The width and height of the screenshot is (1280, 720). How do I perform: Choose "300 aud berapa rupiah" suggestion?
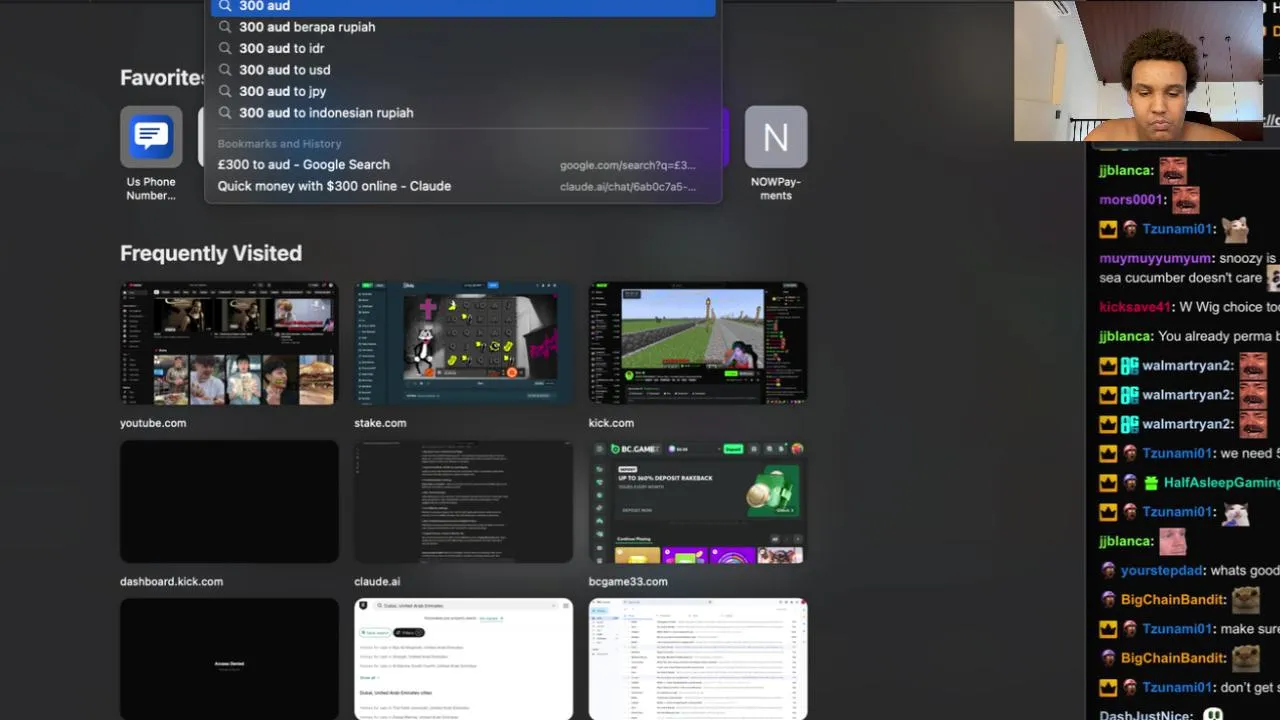click(462, 27)
